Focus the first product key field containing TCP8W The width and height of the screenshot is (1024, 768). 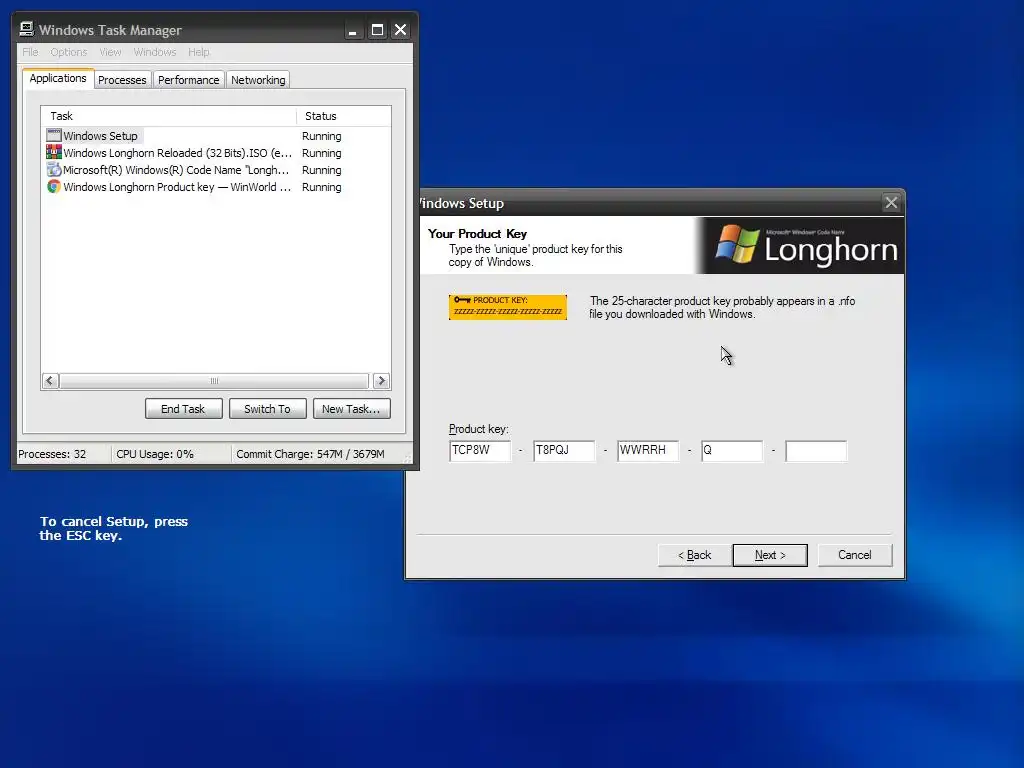coord(480,451)
